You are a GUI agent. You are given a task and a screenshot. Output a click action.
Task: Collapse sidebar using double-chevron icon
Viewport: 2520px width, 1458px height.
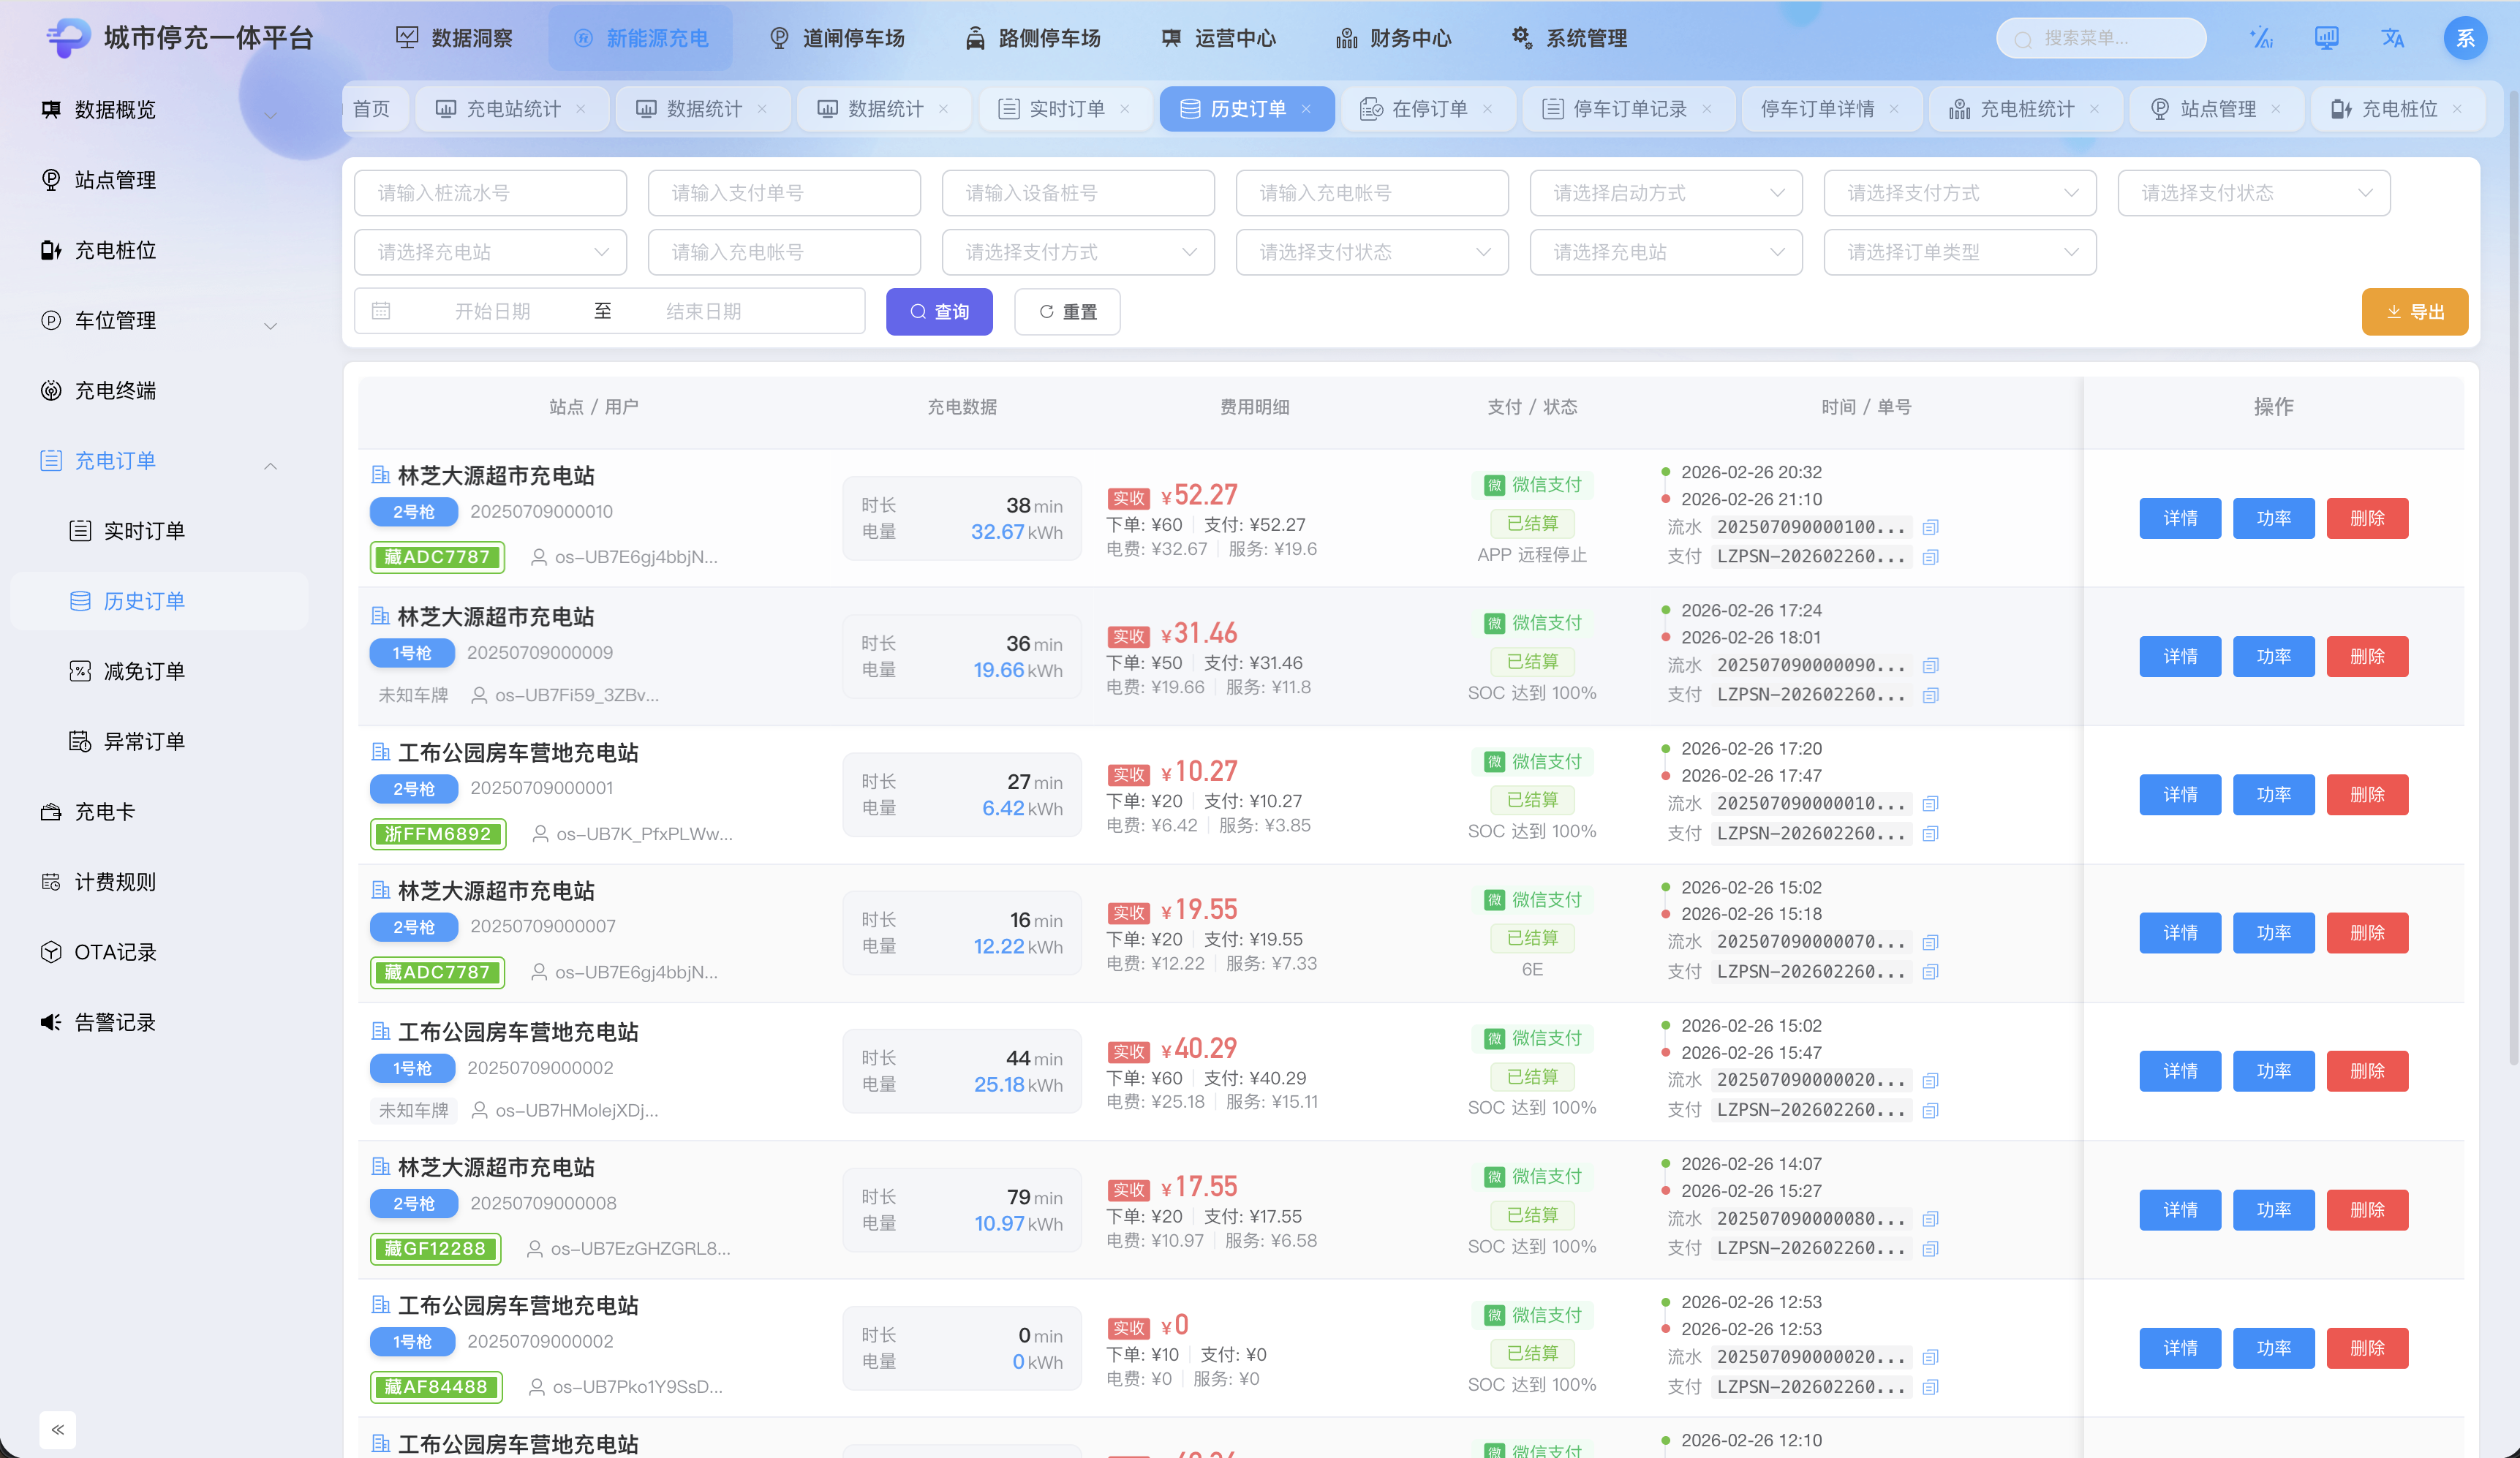pos(58,1429)
